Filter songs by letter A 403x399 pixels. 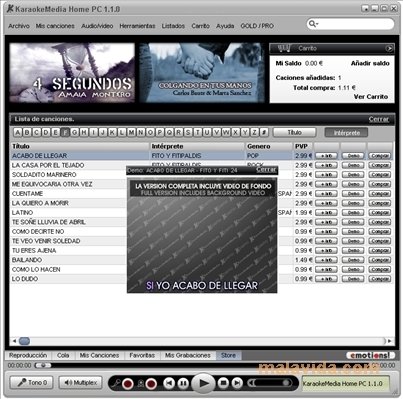[x=18, y=132]
